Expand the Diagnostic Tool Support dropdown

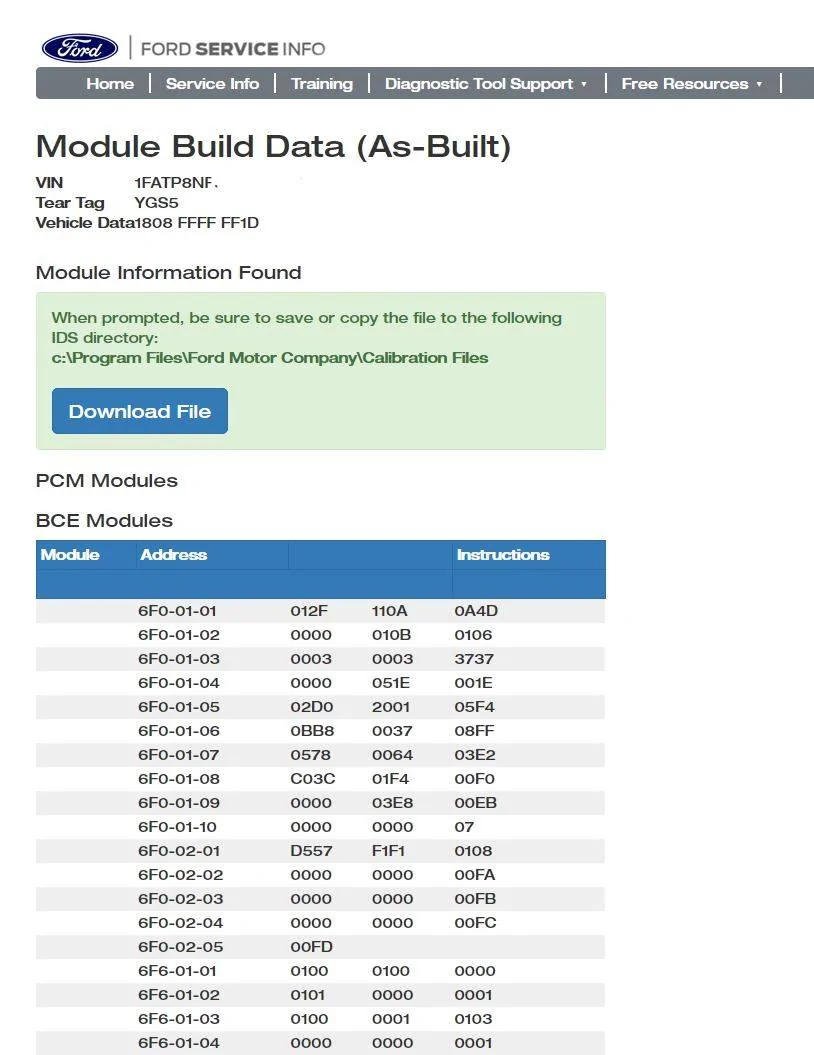[486, 83]
